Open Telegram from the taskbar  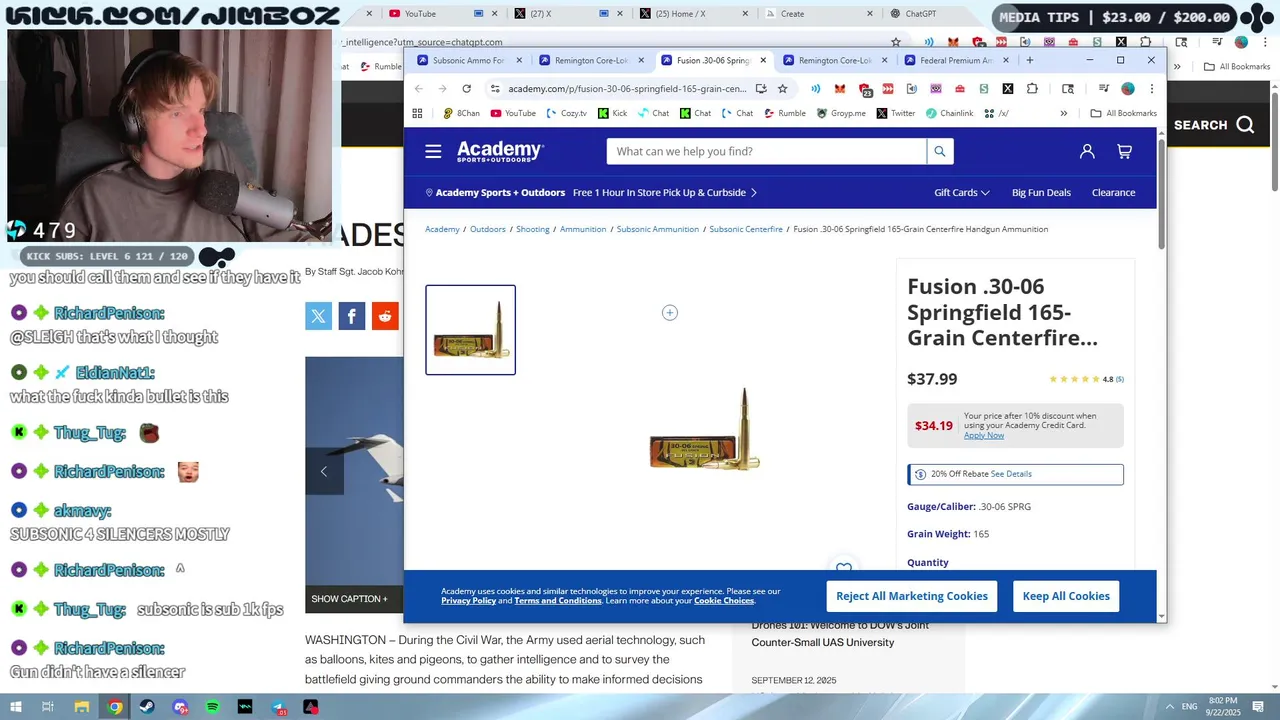click(x=279, y=707)
